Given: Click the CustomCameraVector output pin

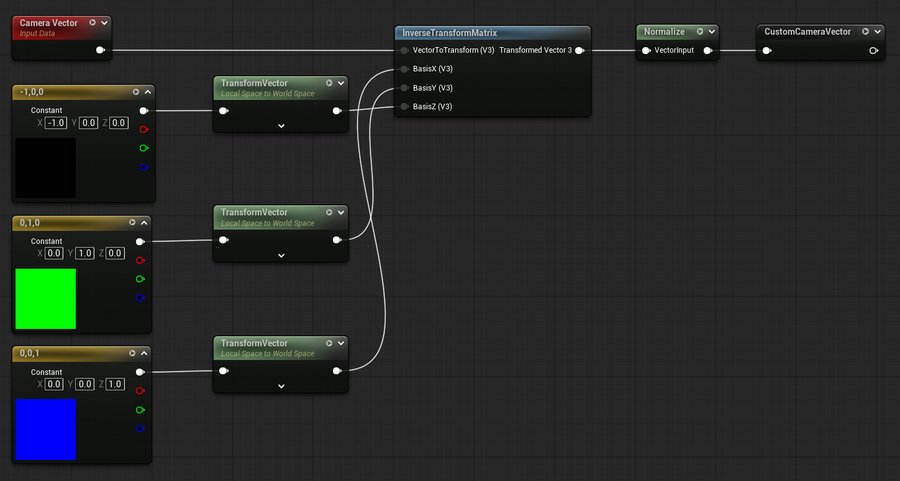Looking at the screenshot, I should point(873,50).
